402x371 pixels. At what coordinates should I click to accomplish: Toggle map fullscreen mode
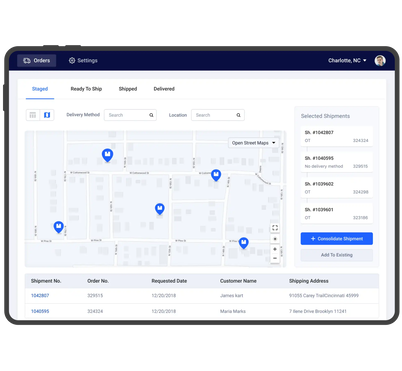pos(275,228)
